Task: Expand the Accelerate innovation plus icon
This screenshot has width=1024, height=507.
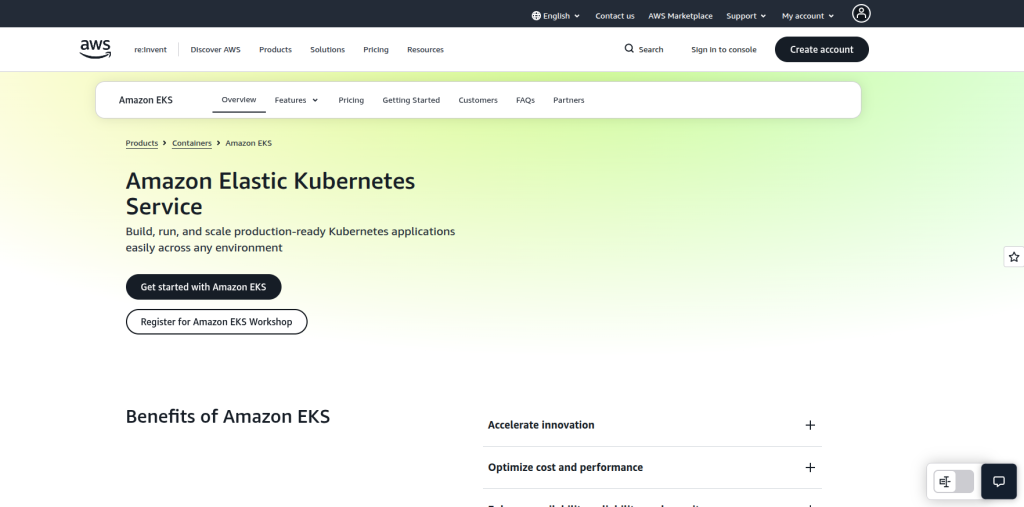Action: [x=810, y=425]
